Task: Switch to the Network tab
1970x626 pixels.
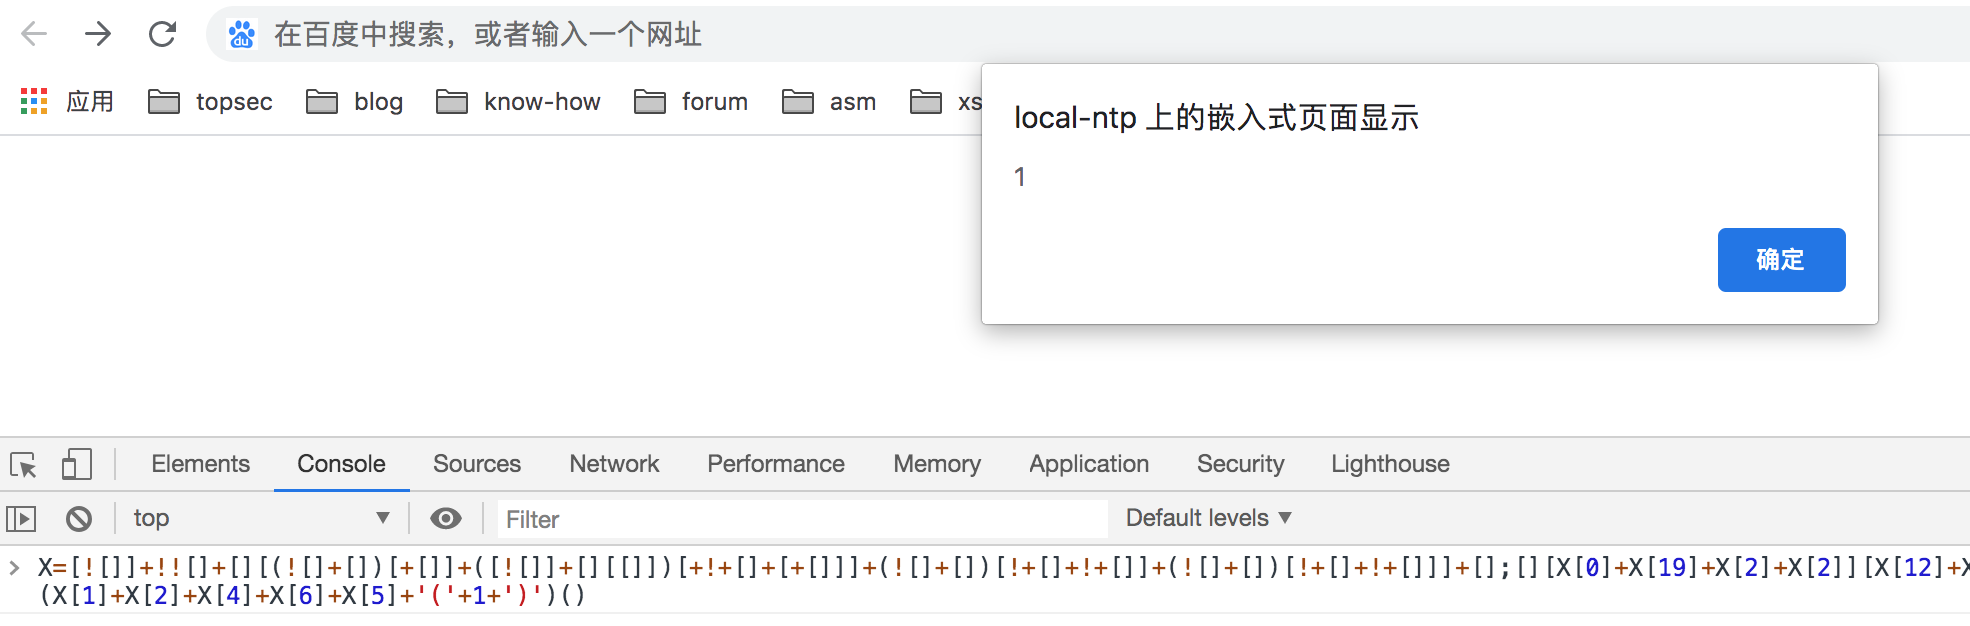Action: 614,464
